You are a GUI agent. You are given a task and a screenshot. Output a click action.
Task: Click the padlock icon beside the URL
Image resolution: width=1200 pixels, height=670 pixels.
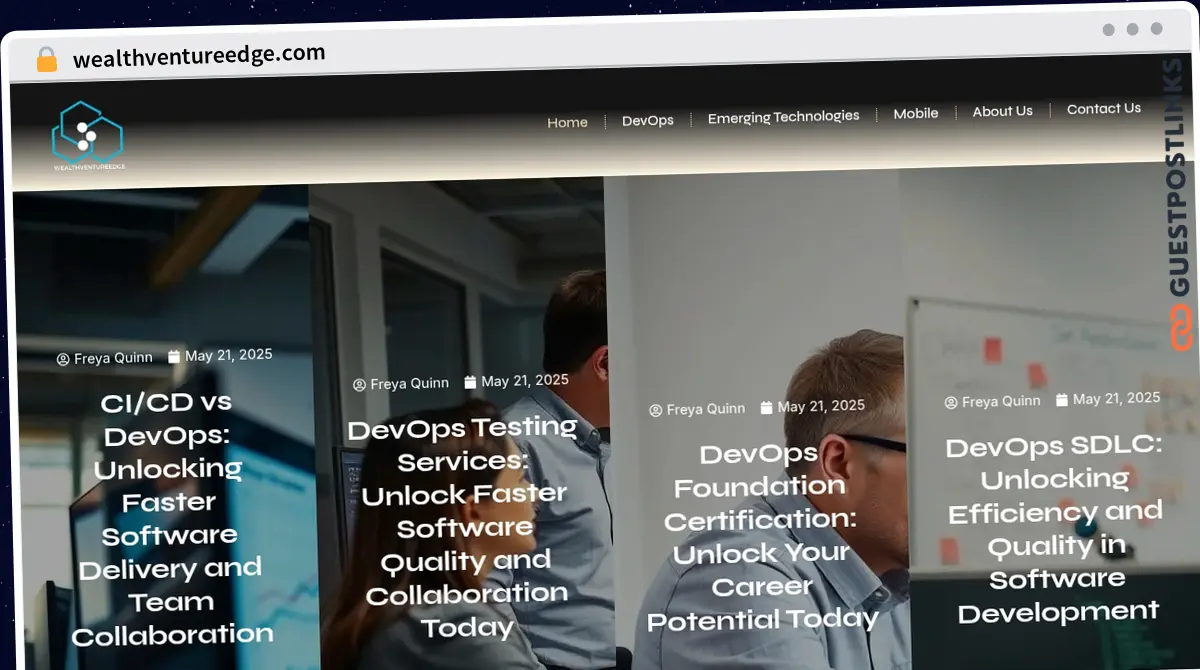(x=45, y=58)
